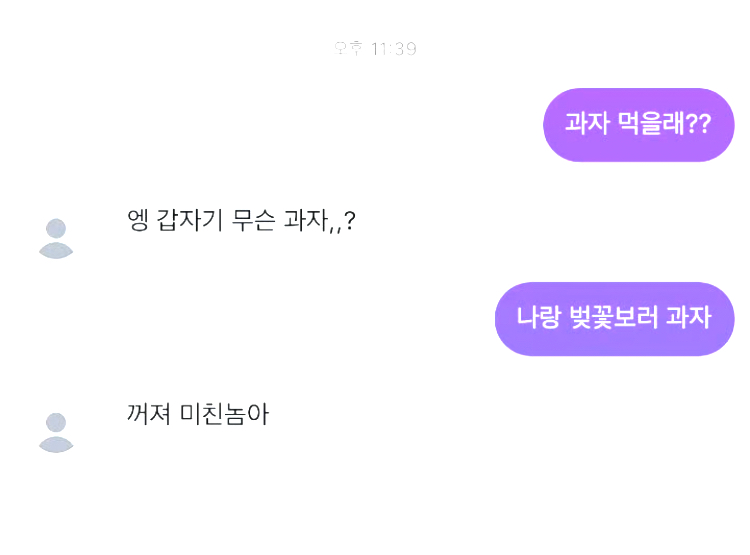Viewport: 750px width, 555px height.
Task: Click "과자" ending the "나랑 벚꽃보러" bubble
Action: [x=688, y=319]
